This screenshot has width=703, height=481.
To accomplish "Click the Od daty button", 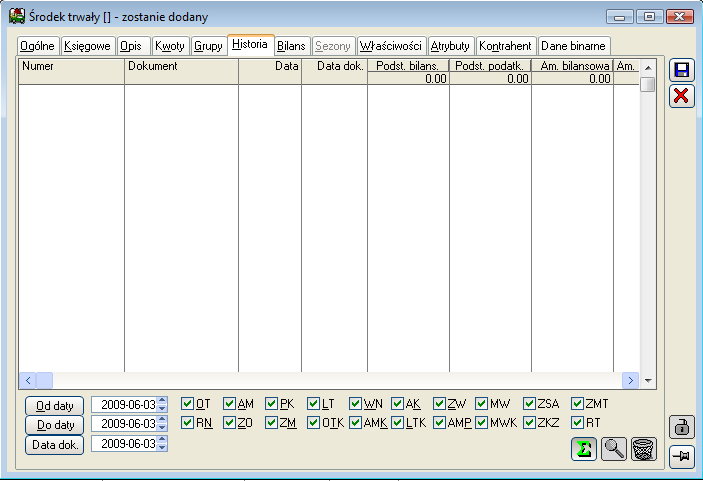I will pos(55,406).
